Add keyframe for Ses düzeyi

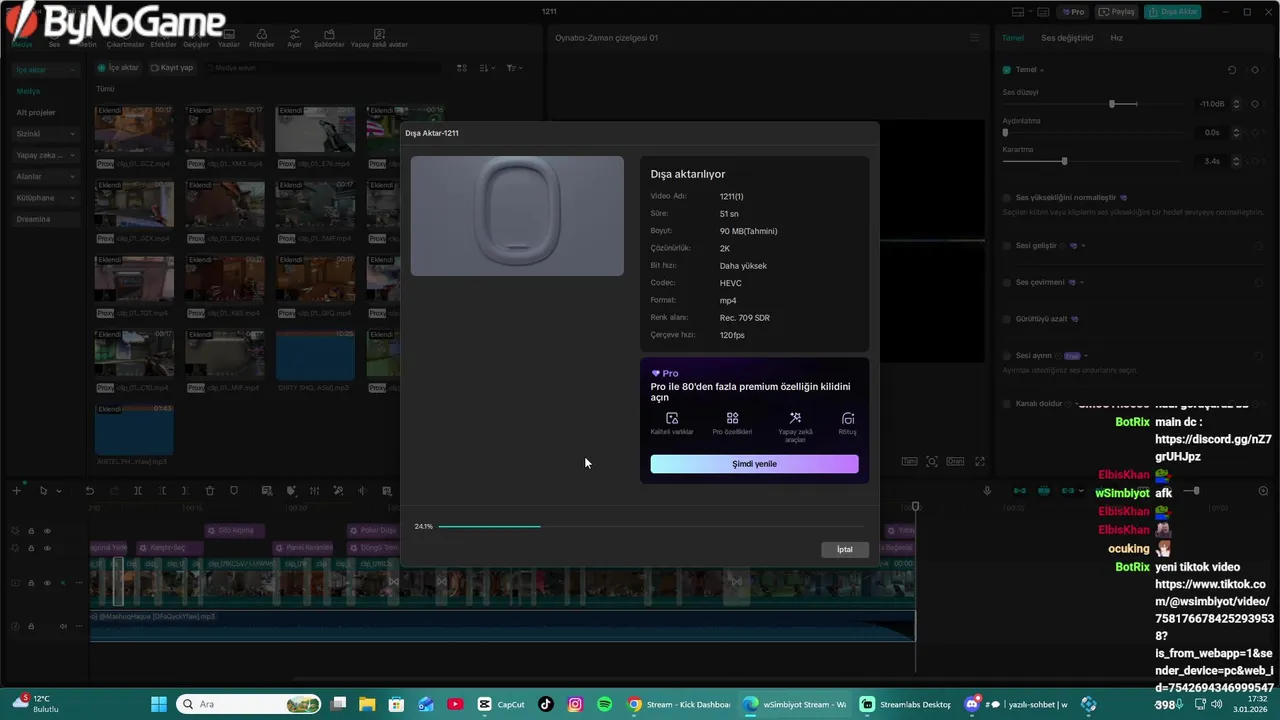(x=1255, y=104)
